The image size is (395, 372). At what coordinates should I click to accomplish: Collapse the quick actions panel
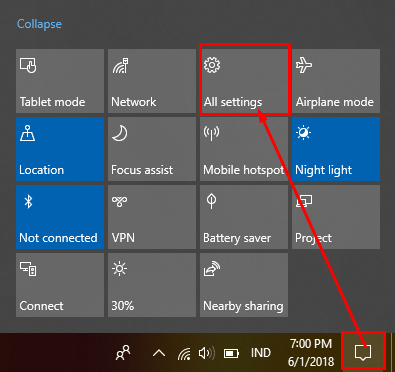point(39,24)
